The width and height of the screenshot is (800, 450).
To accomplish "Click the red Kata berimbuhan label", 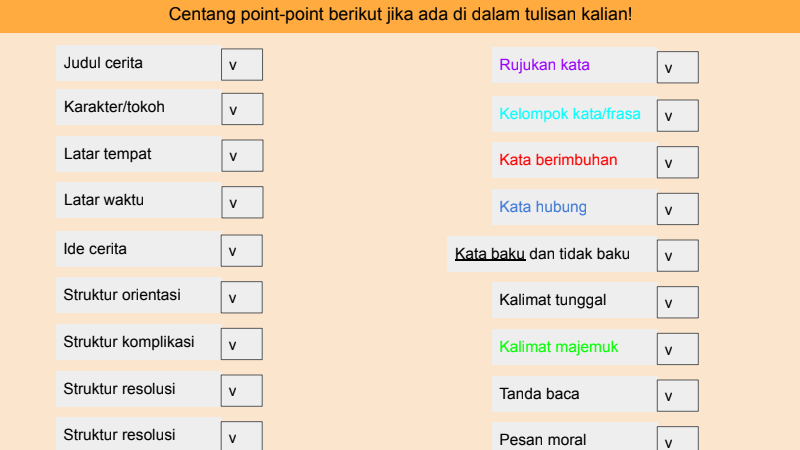I will [x=558, y=159].
